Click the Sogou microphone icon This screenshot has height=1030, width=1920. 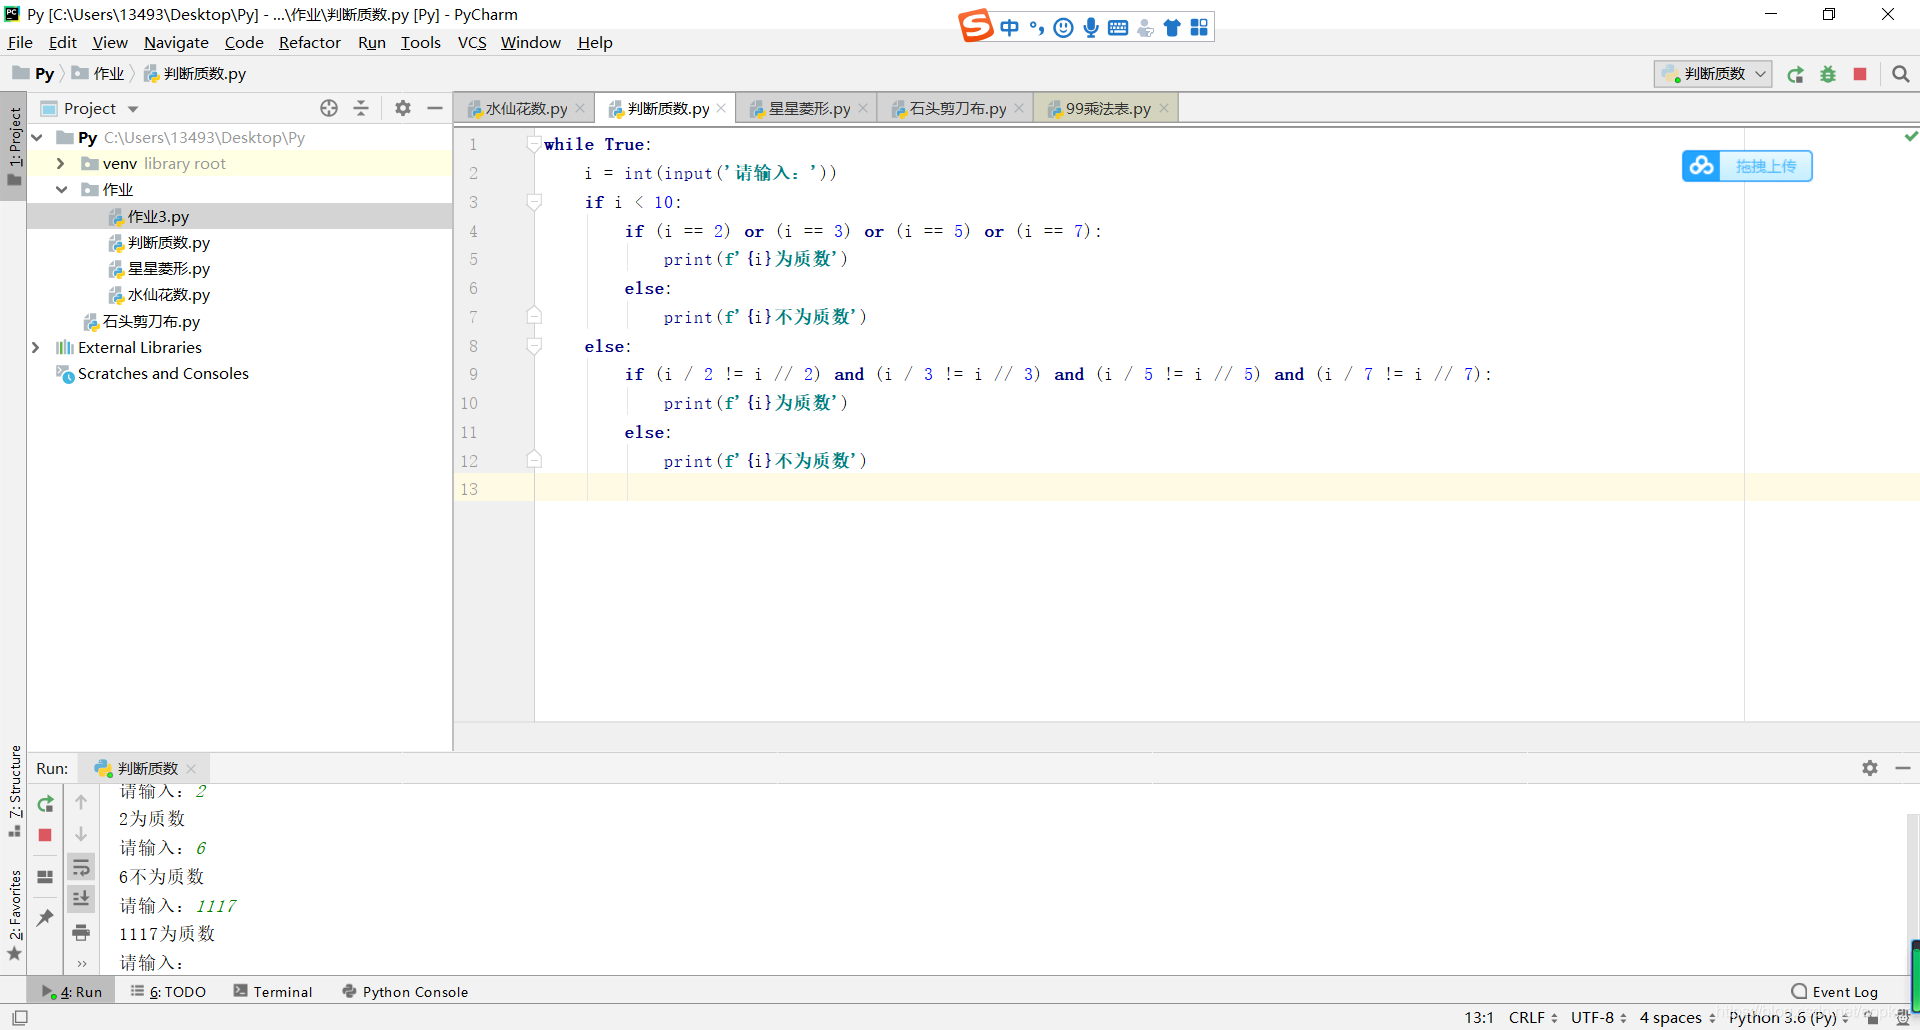point(1091,27)
